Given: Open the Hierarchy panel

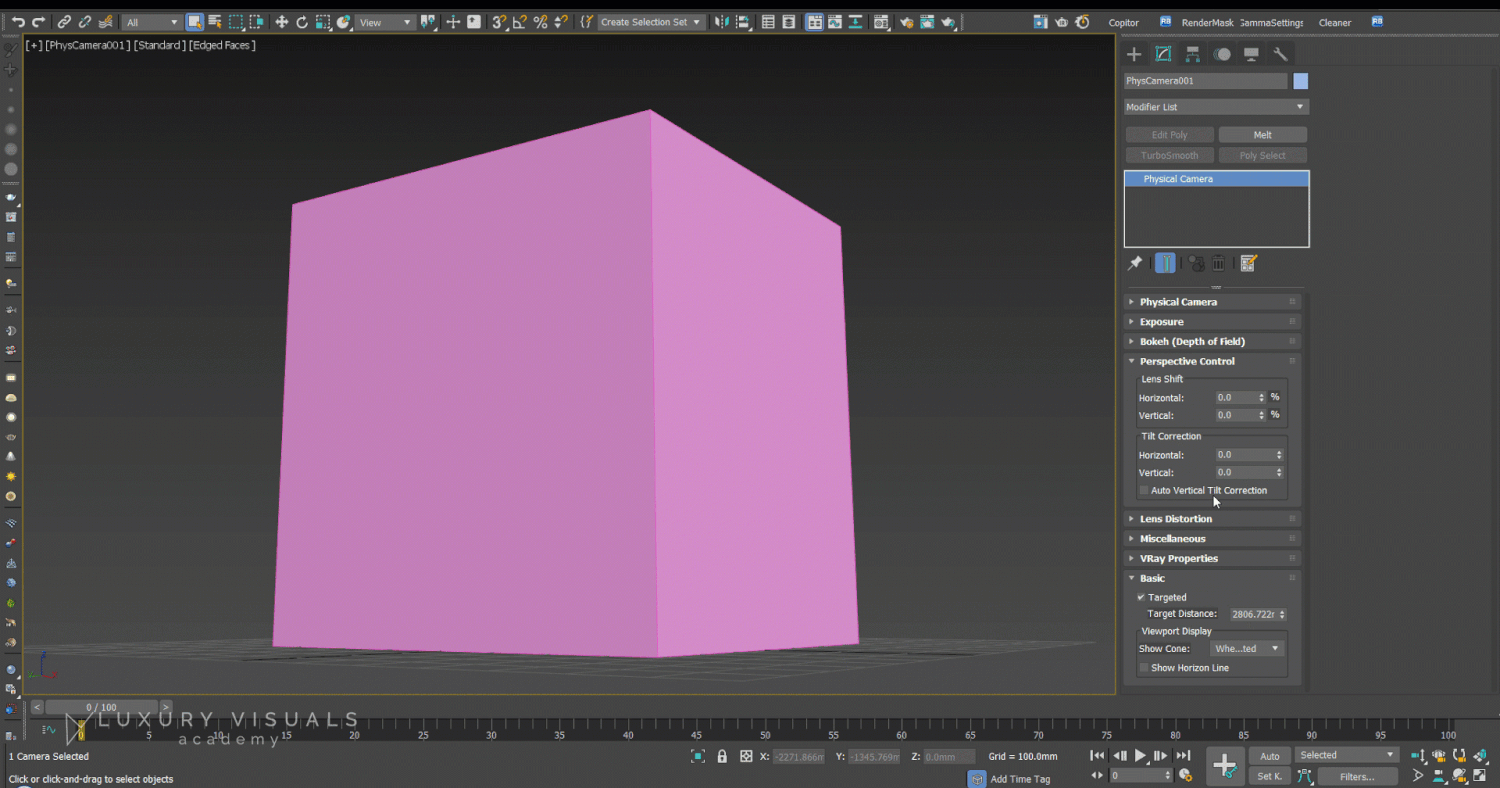Looking at the screenshot, I should [1192, 53].
